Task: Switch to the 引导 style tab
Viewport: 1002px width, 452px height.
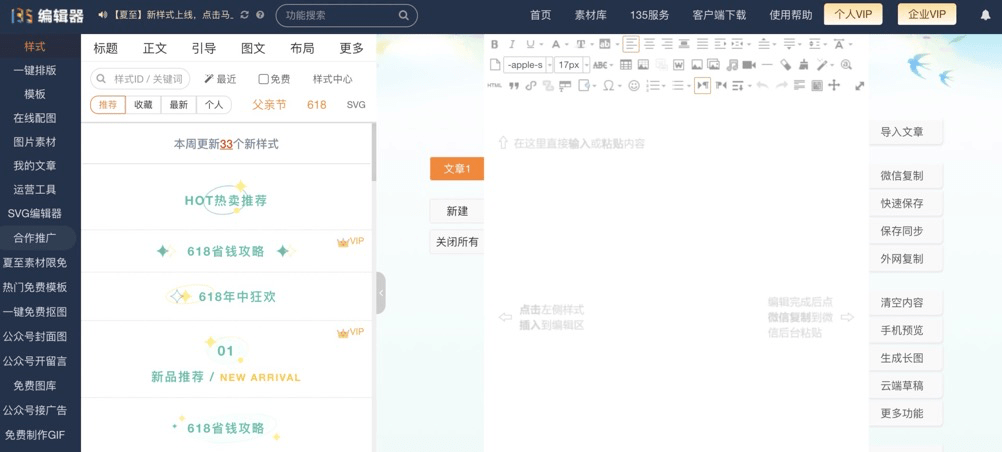Action: pyautogui.click(x=204, y=48)
